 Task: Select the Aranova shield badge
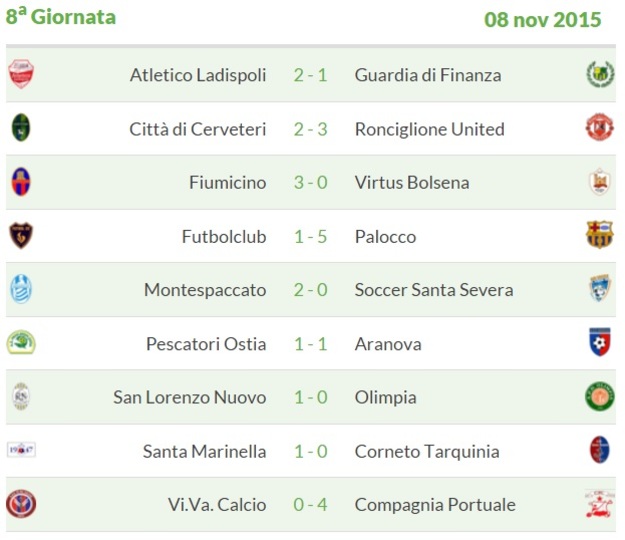tap(600, 342)
